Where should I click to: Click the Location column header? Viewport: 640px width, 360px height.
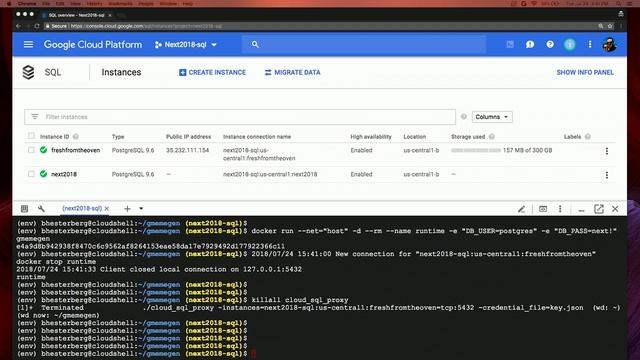pos(414,137)
